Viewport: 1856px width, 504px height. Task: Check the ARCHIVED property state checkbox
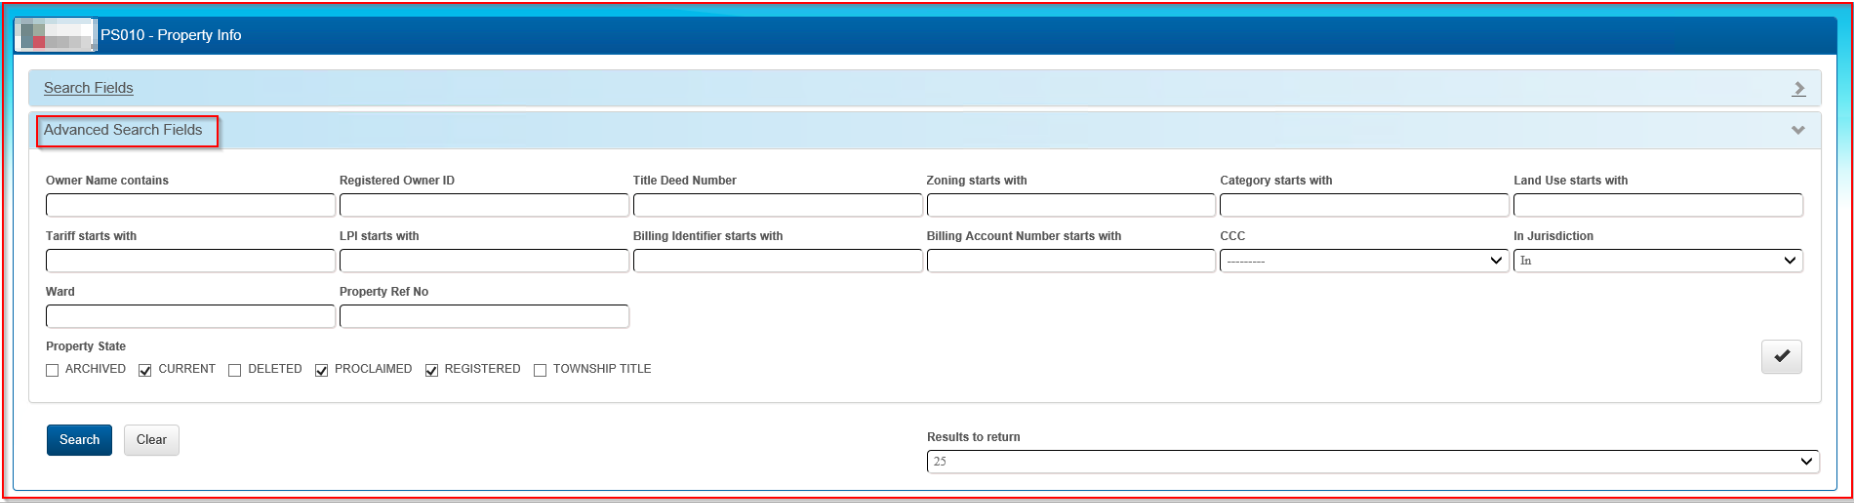point(52,371)
